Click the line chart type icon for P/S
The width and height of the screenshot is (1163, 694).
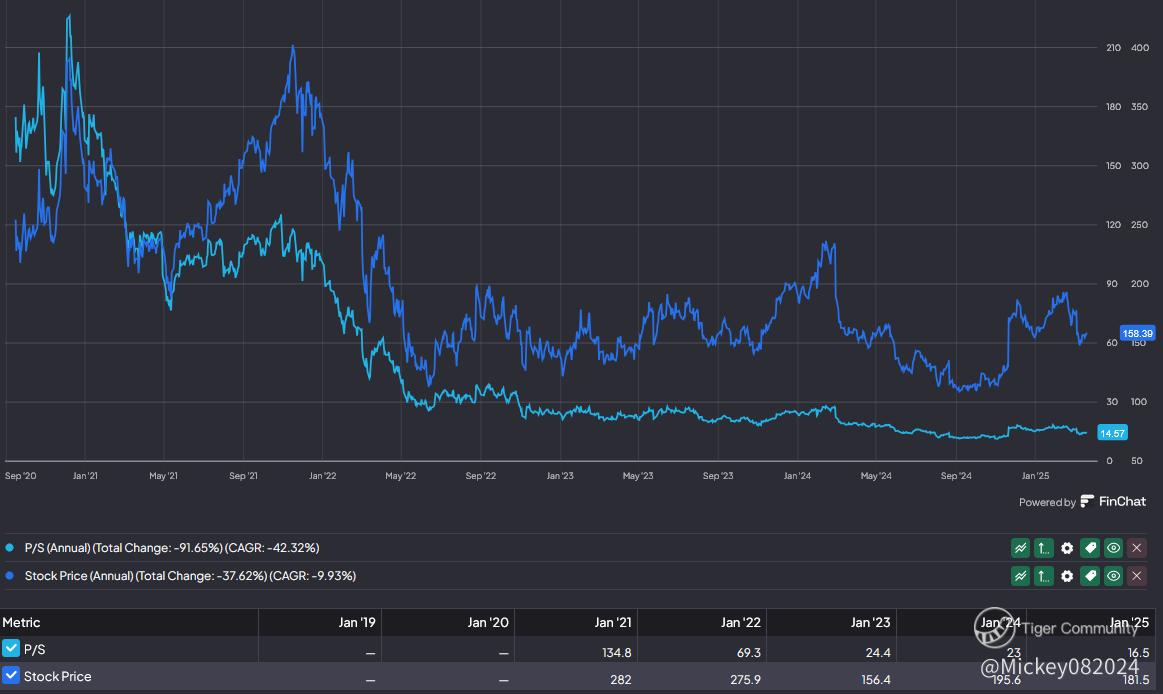1020,548
